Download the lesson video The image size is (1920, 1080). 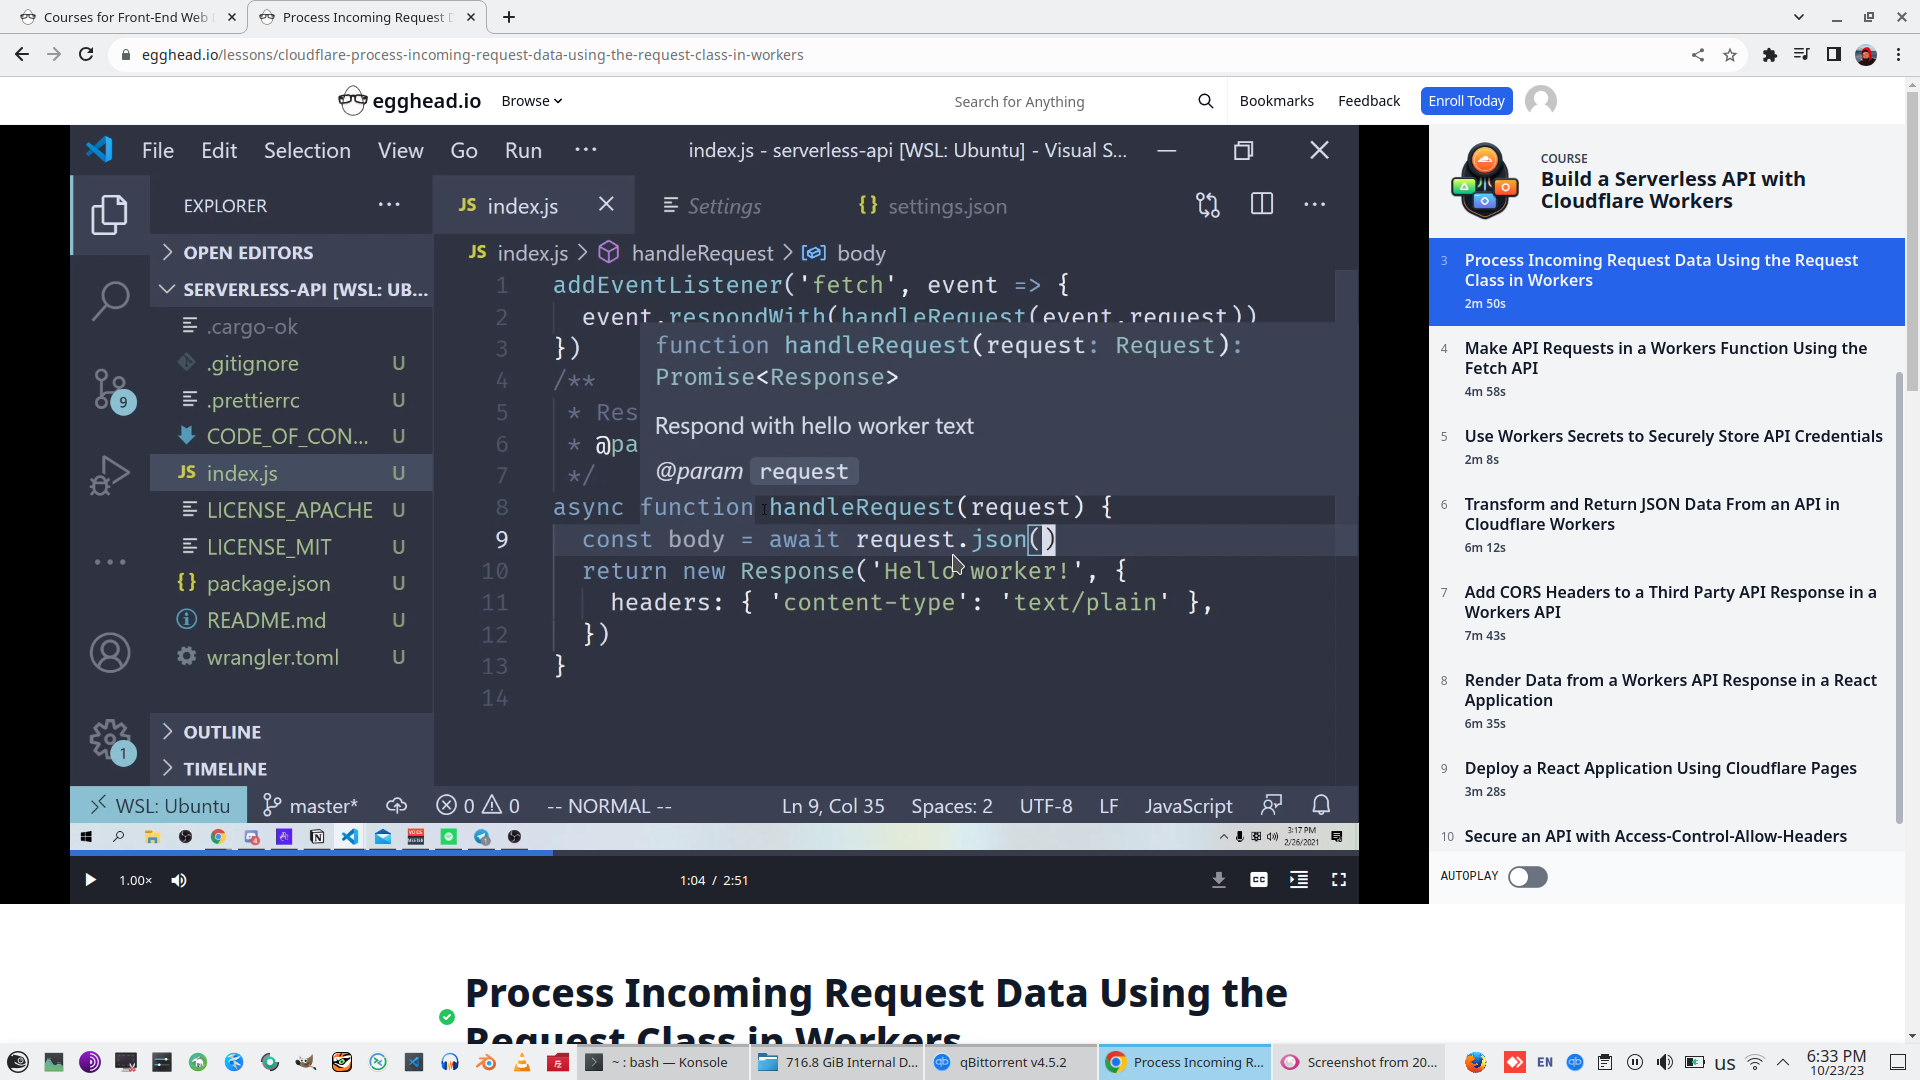1218,880
